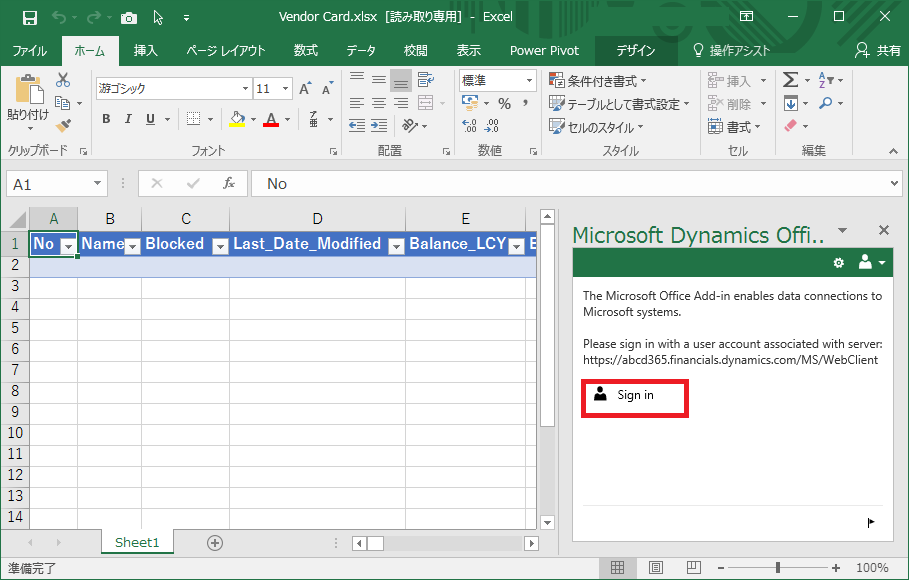Switch to the ページ レイアウト tab
Screen dimensions: 909x580
pos(226,51)
